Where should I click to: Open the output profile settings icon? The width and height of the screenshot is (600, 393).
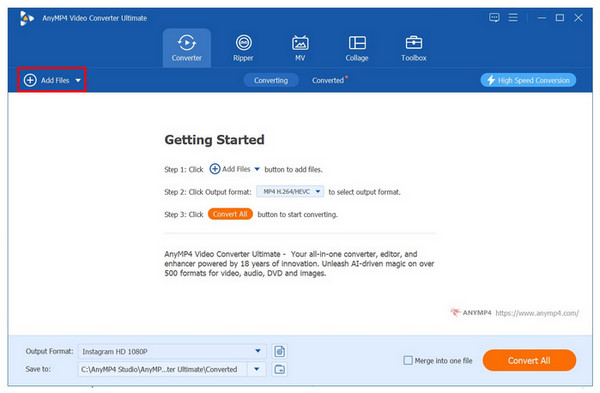click(280, 351)
